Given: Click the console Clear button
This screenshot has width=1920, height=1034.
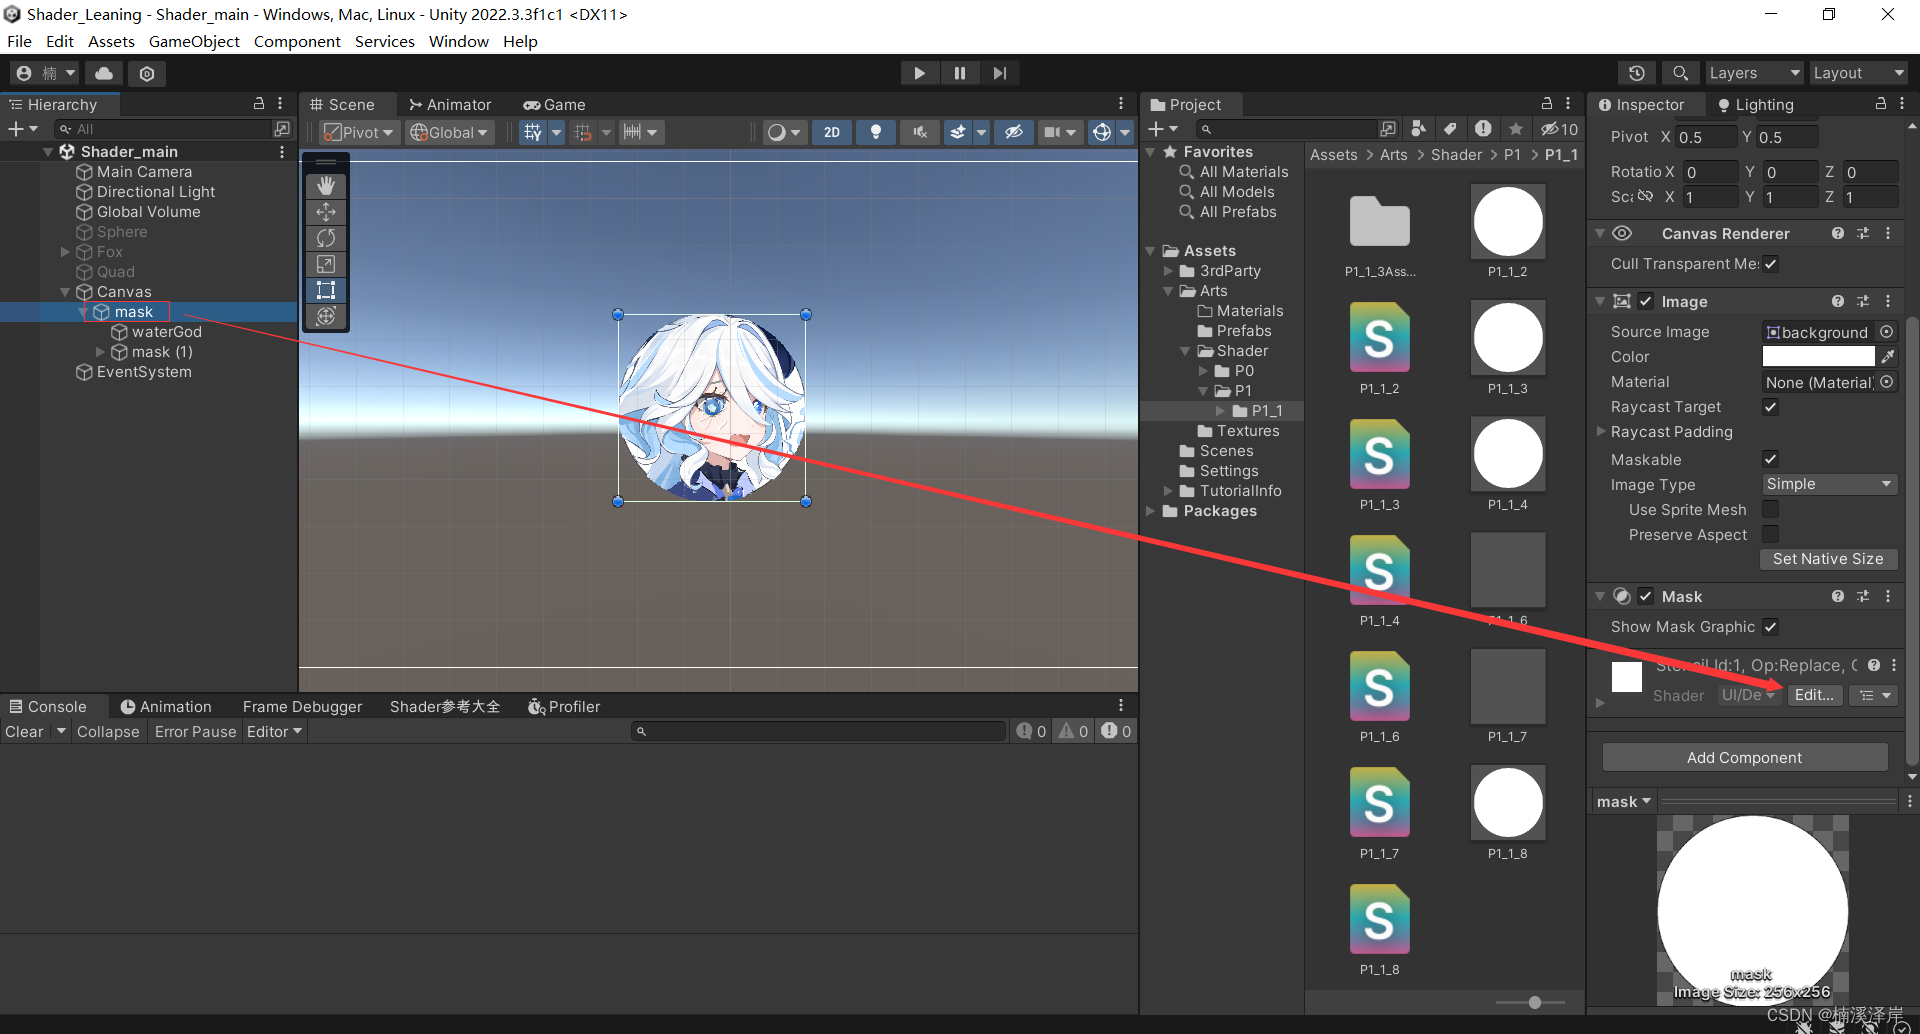Looking at the screenshot, I should [24, 732].
